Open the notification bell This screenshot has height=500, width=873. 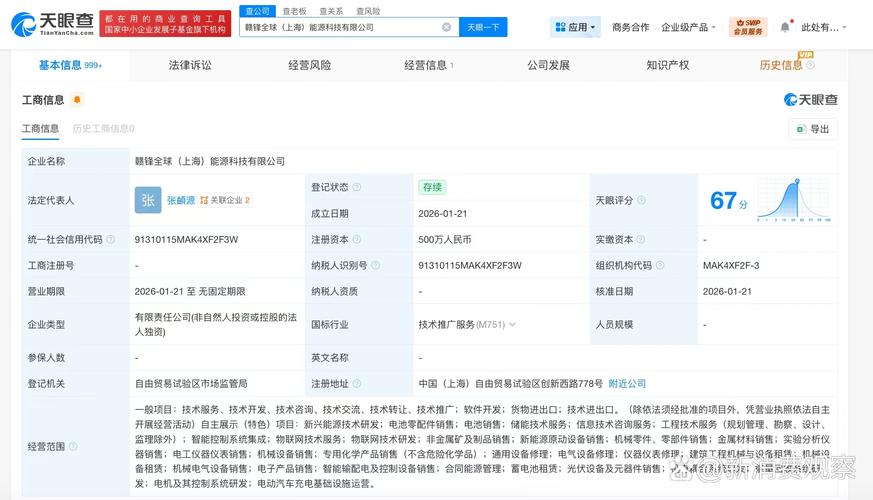pyautogui.click(x=785, y=27)
